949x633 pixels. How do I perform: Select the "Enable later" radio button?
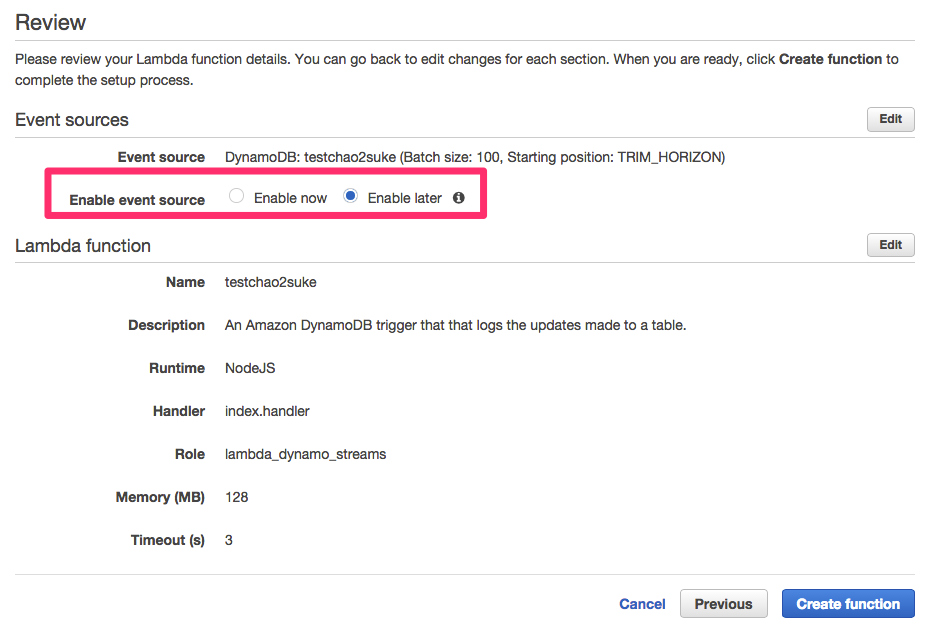[x=349, y=197]
